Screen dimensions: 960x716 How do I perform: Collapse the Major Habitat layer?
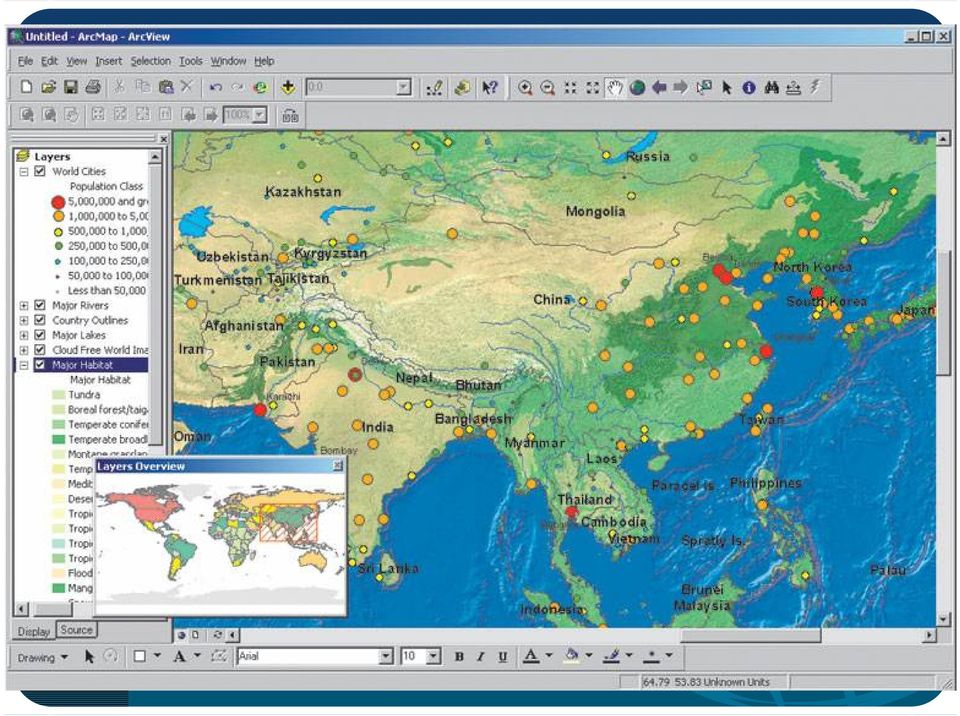pyautogui.click(x=24, y=365)
